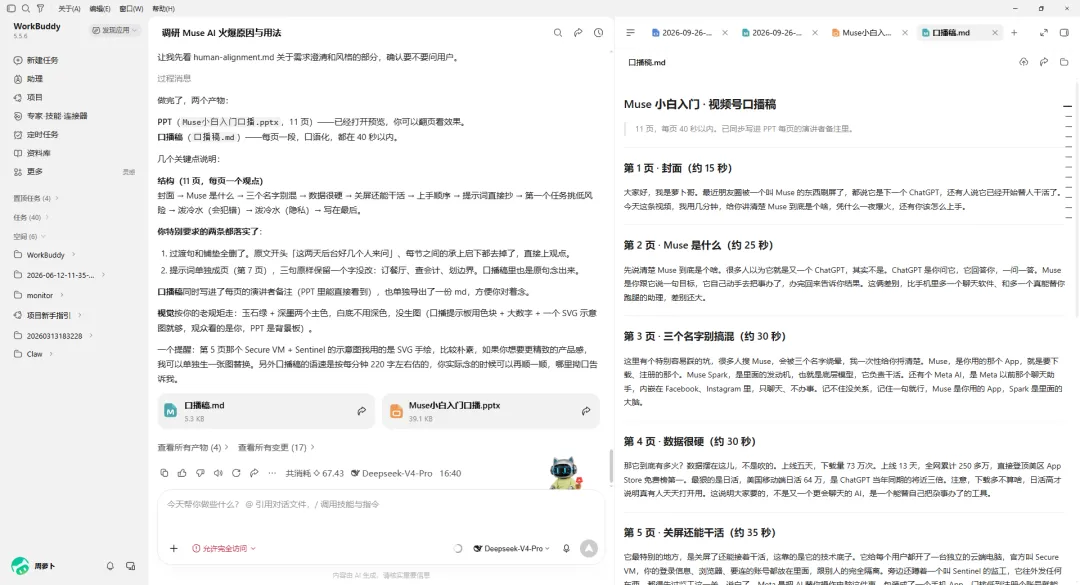This screenshot has height=585, width=1080.
Task: Click 查看所有产物 (4) link
Action: point(192,447)
